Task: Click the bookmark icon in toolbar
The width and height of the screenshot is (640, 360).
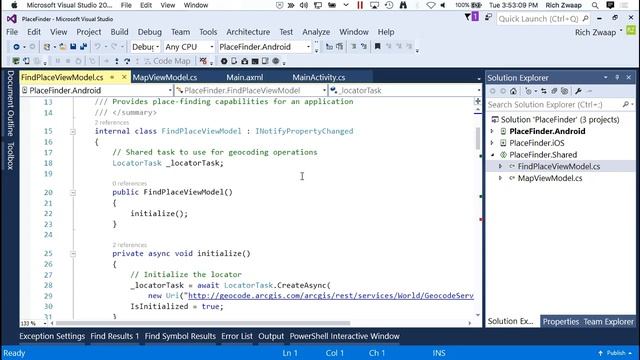Action: coord(378,47)
